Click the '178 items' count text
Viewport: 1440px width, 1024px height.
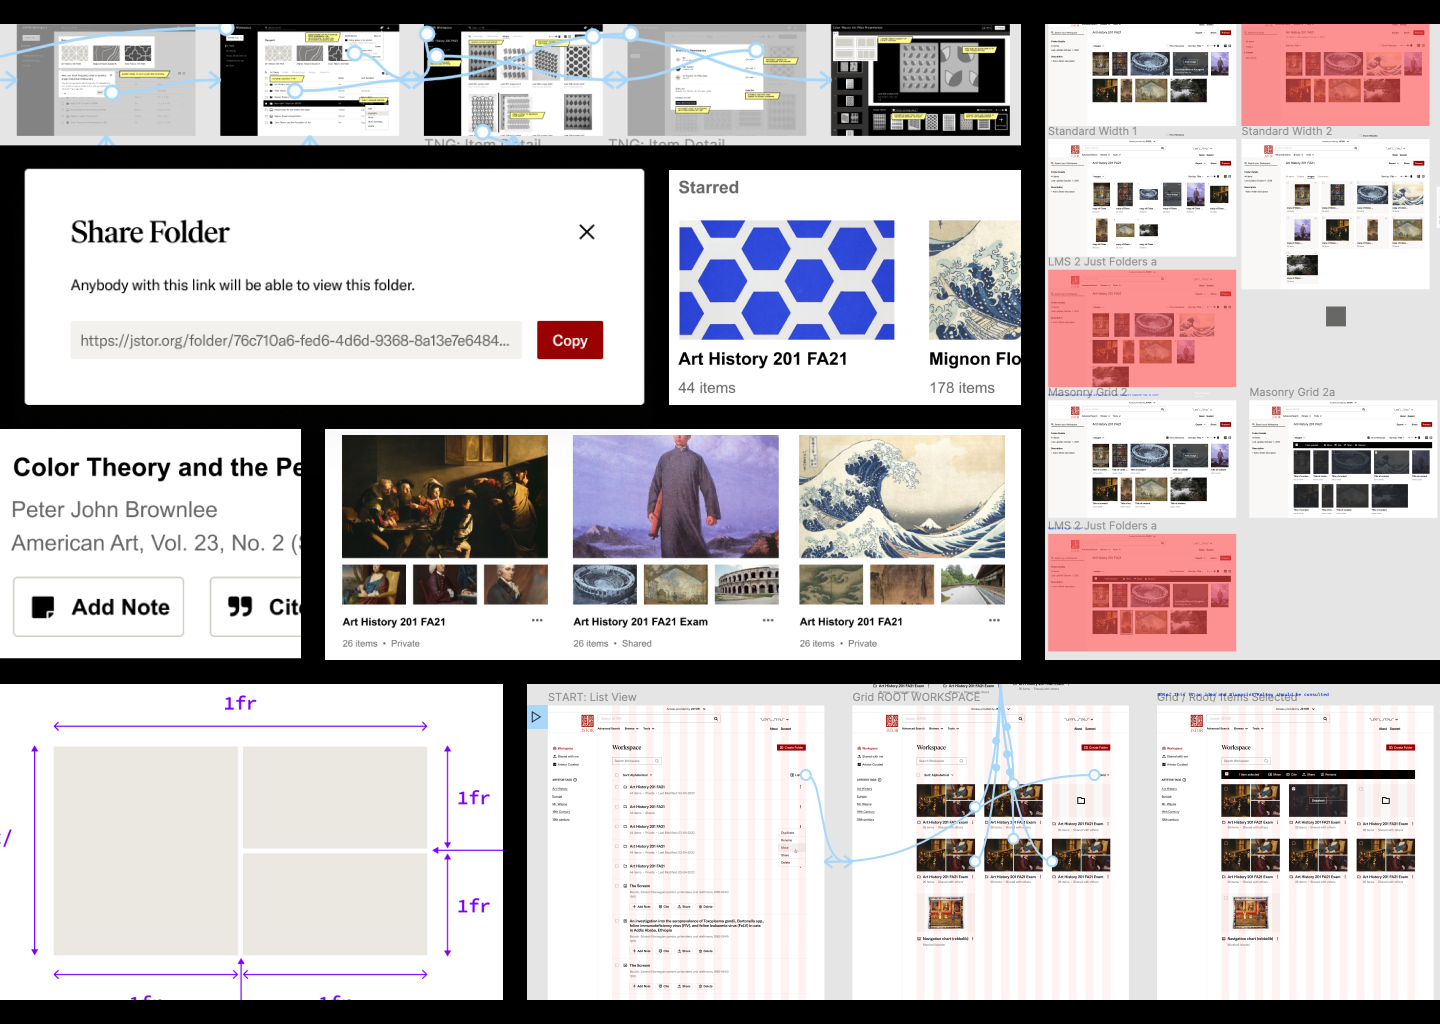962,388
